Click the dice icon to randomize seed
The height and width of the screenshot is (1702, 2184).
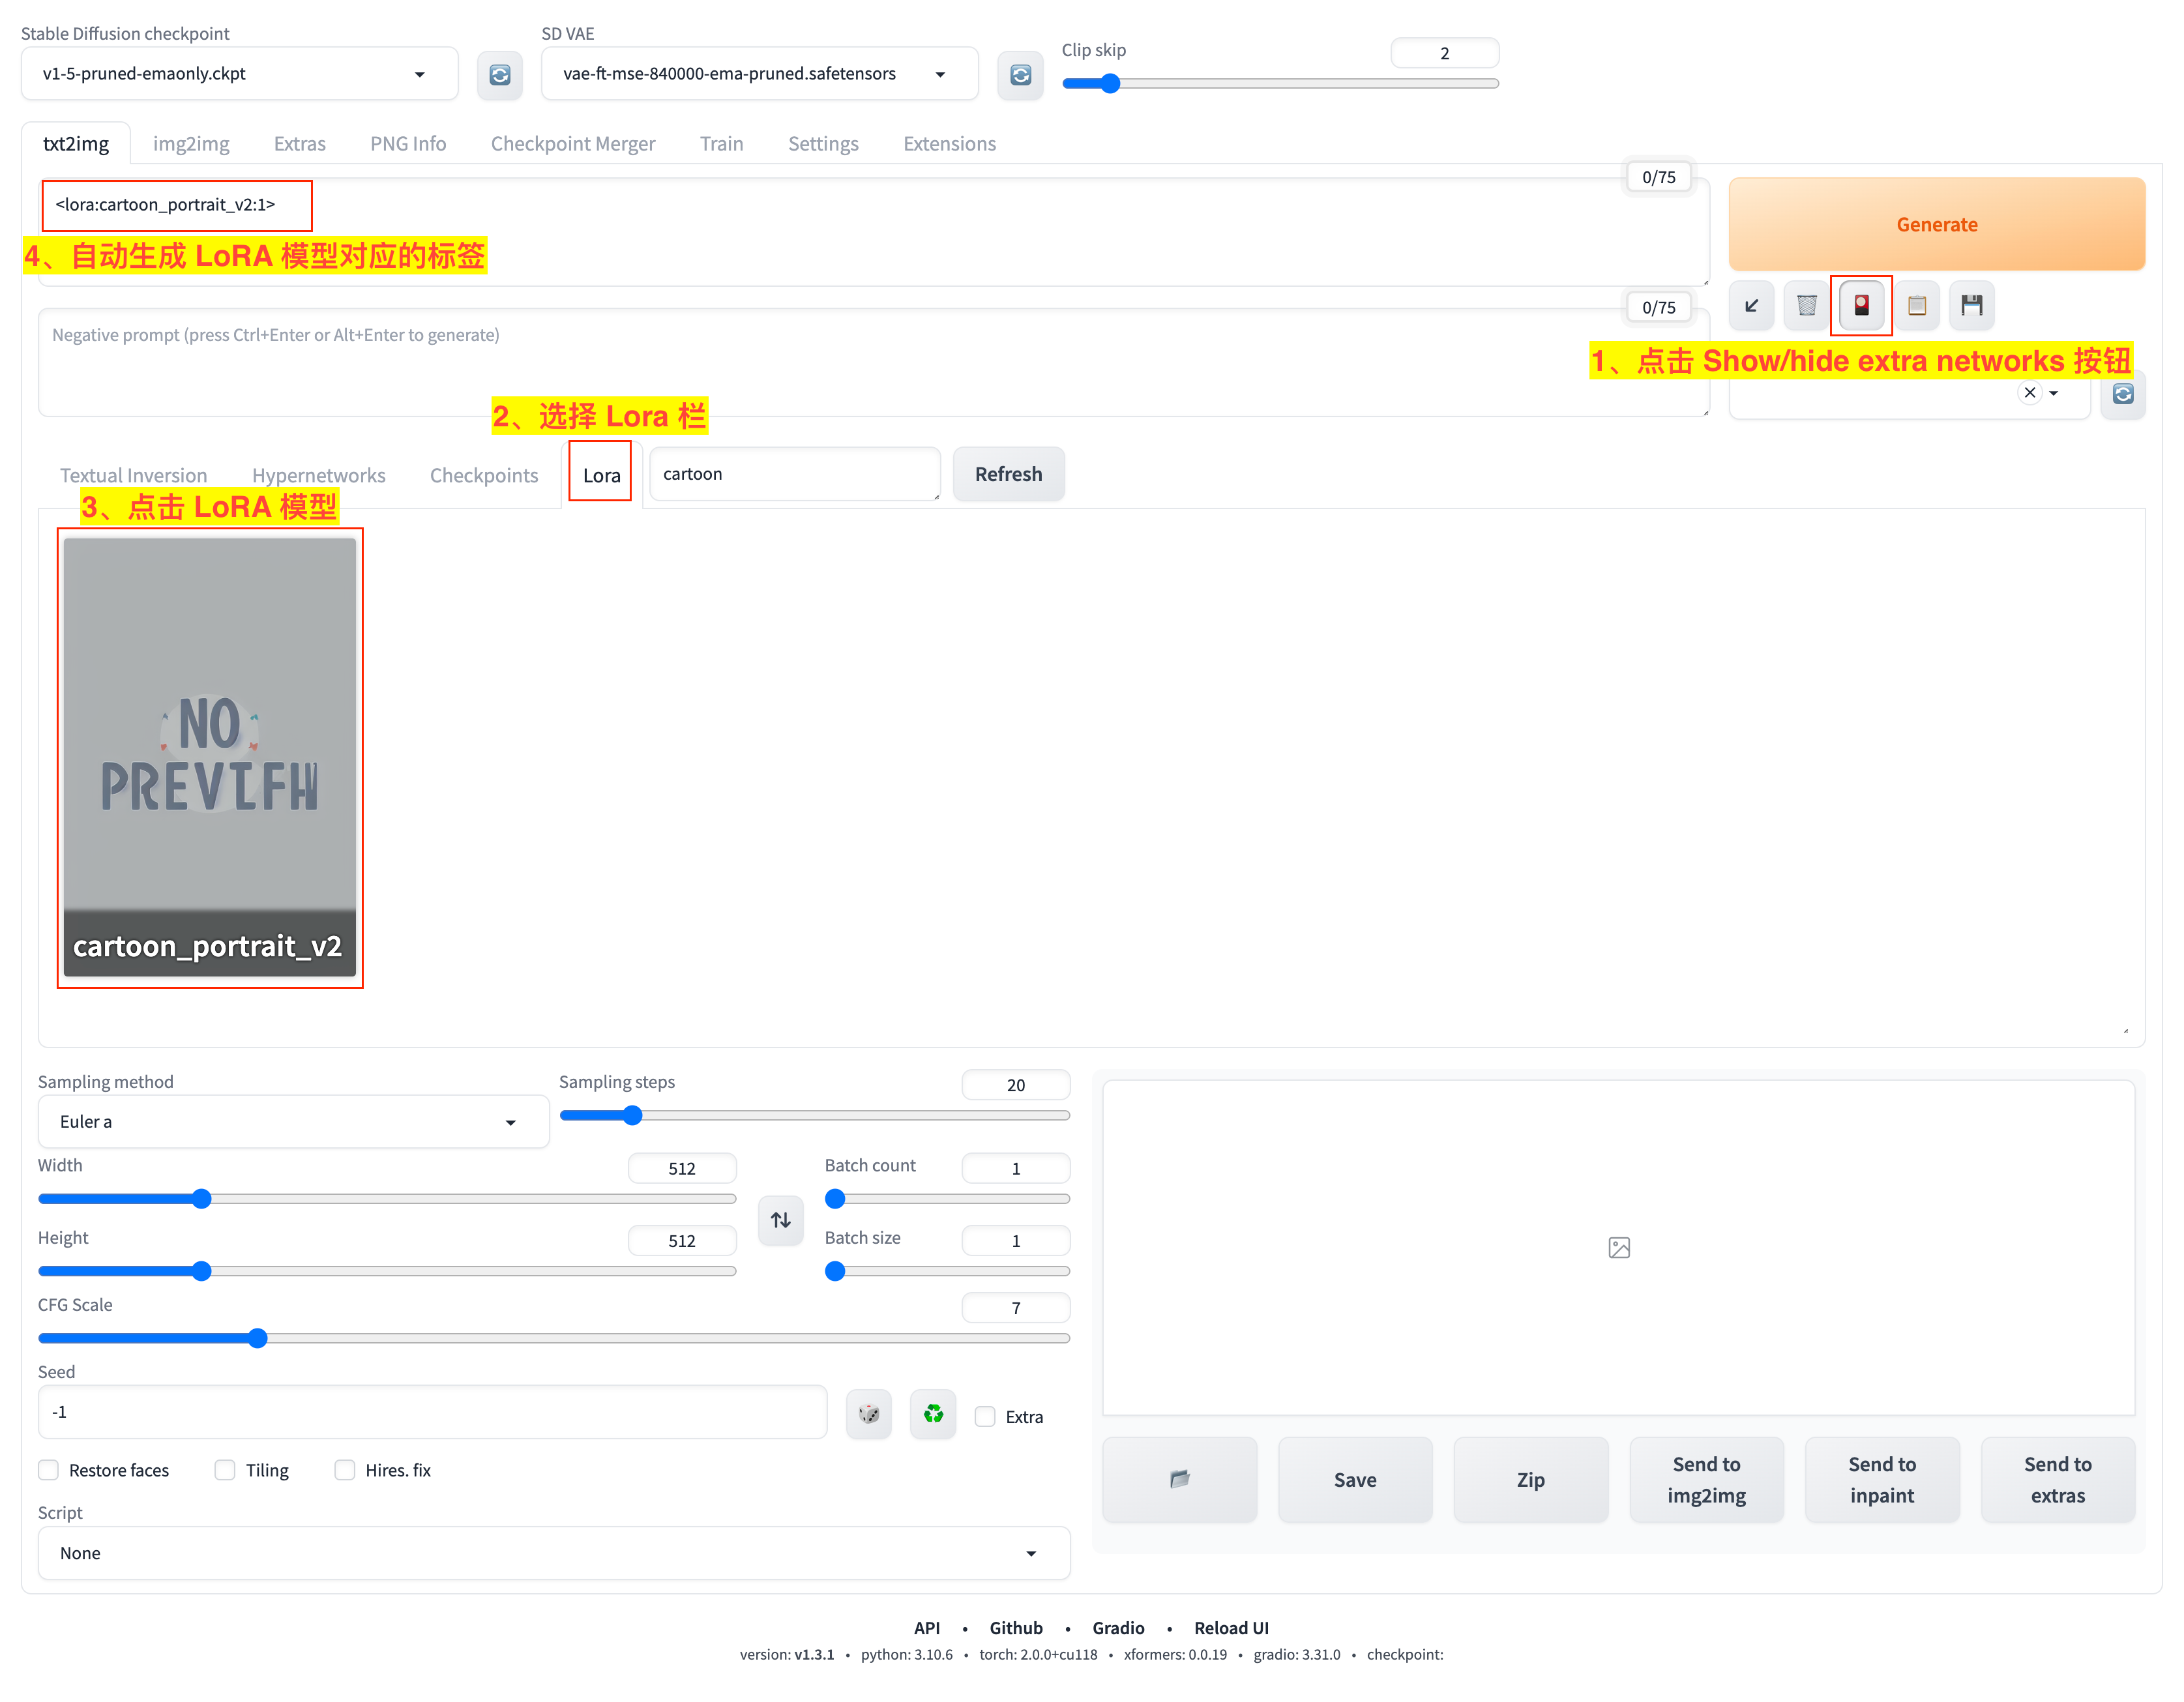tap(868, 1414)
